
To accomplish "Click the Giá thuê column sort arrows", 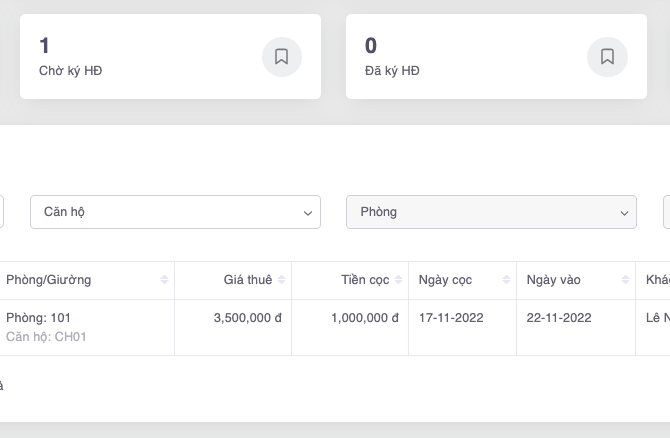I will point(282,280).
